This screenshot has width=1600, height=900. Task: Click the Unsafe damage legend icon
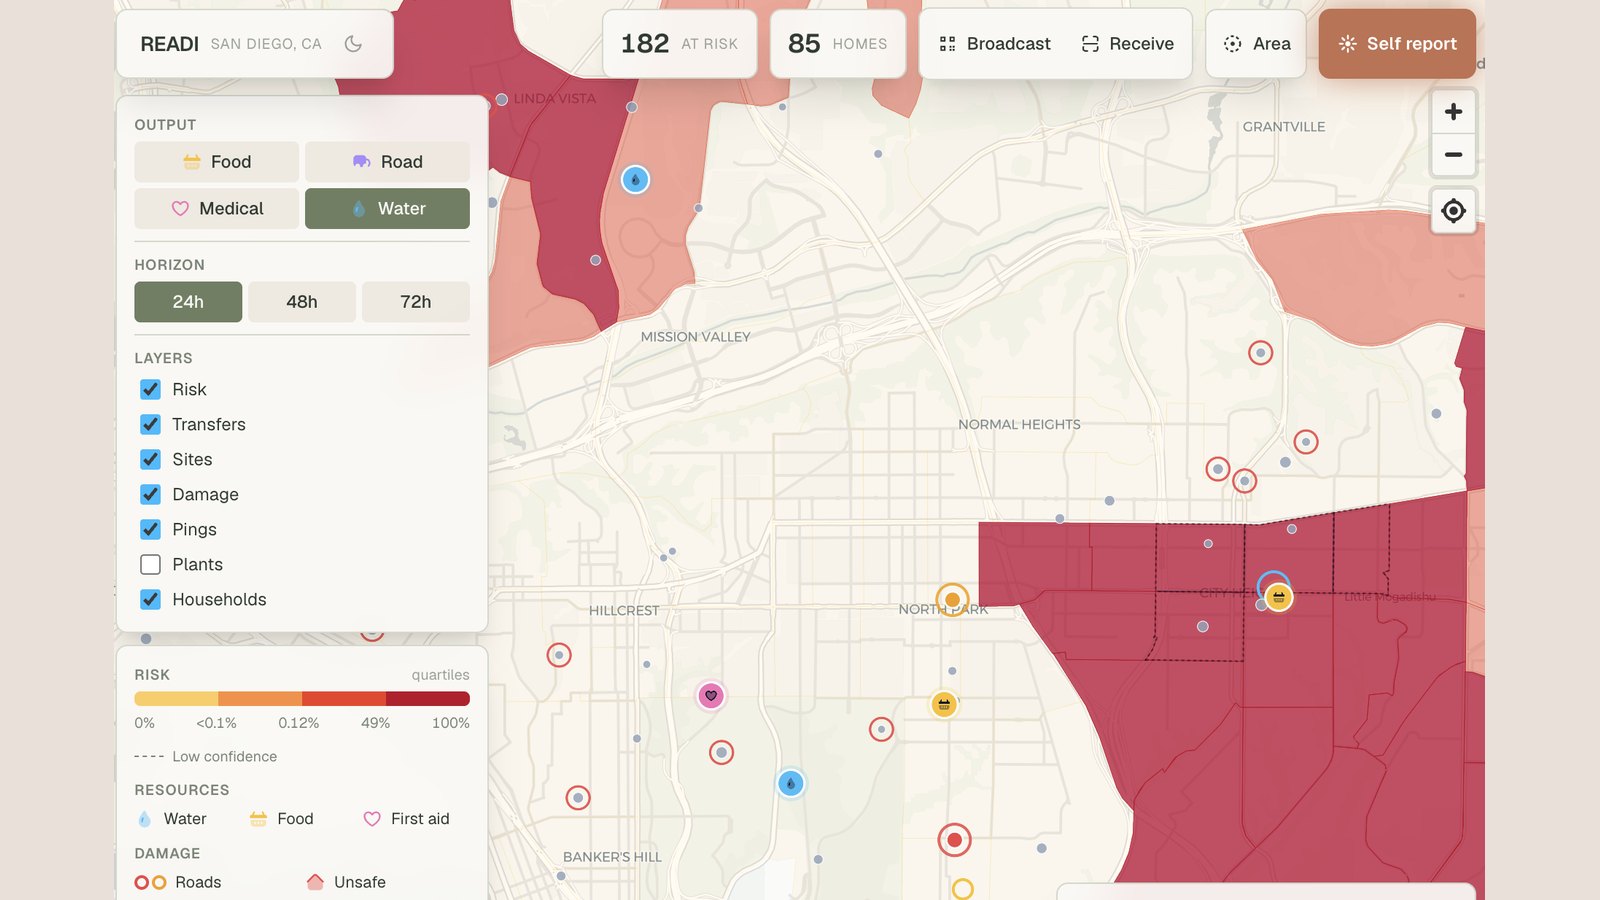point(315,882)
